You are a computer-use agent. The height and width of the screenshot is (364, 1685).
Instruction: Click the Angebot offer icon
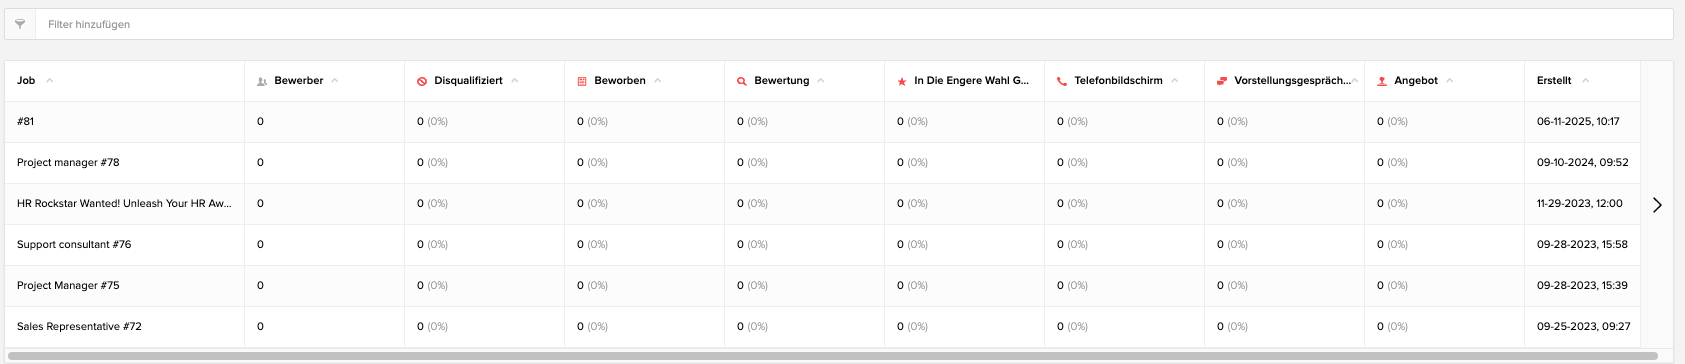coord(1382,81)
